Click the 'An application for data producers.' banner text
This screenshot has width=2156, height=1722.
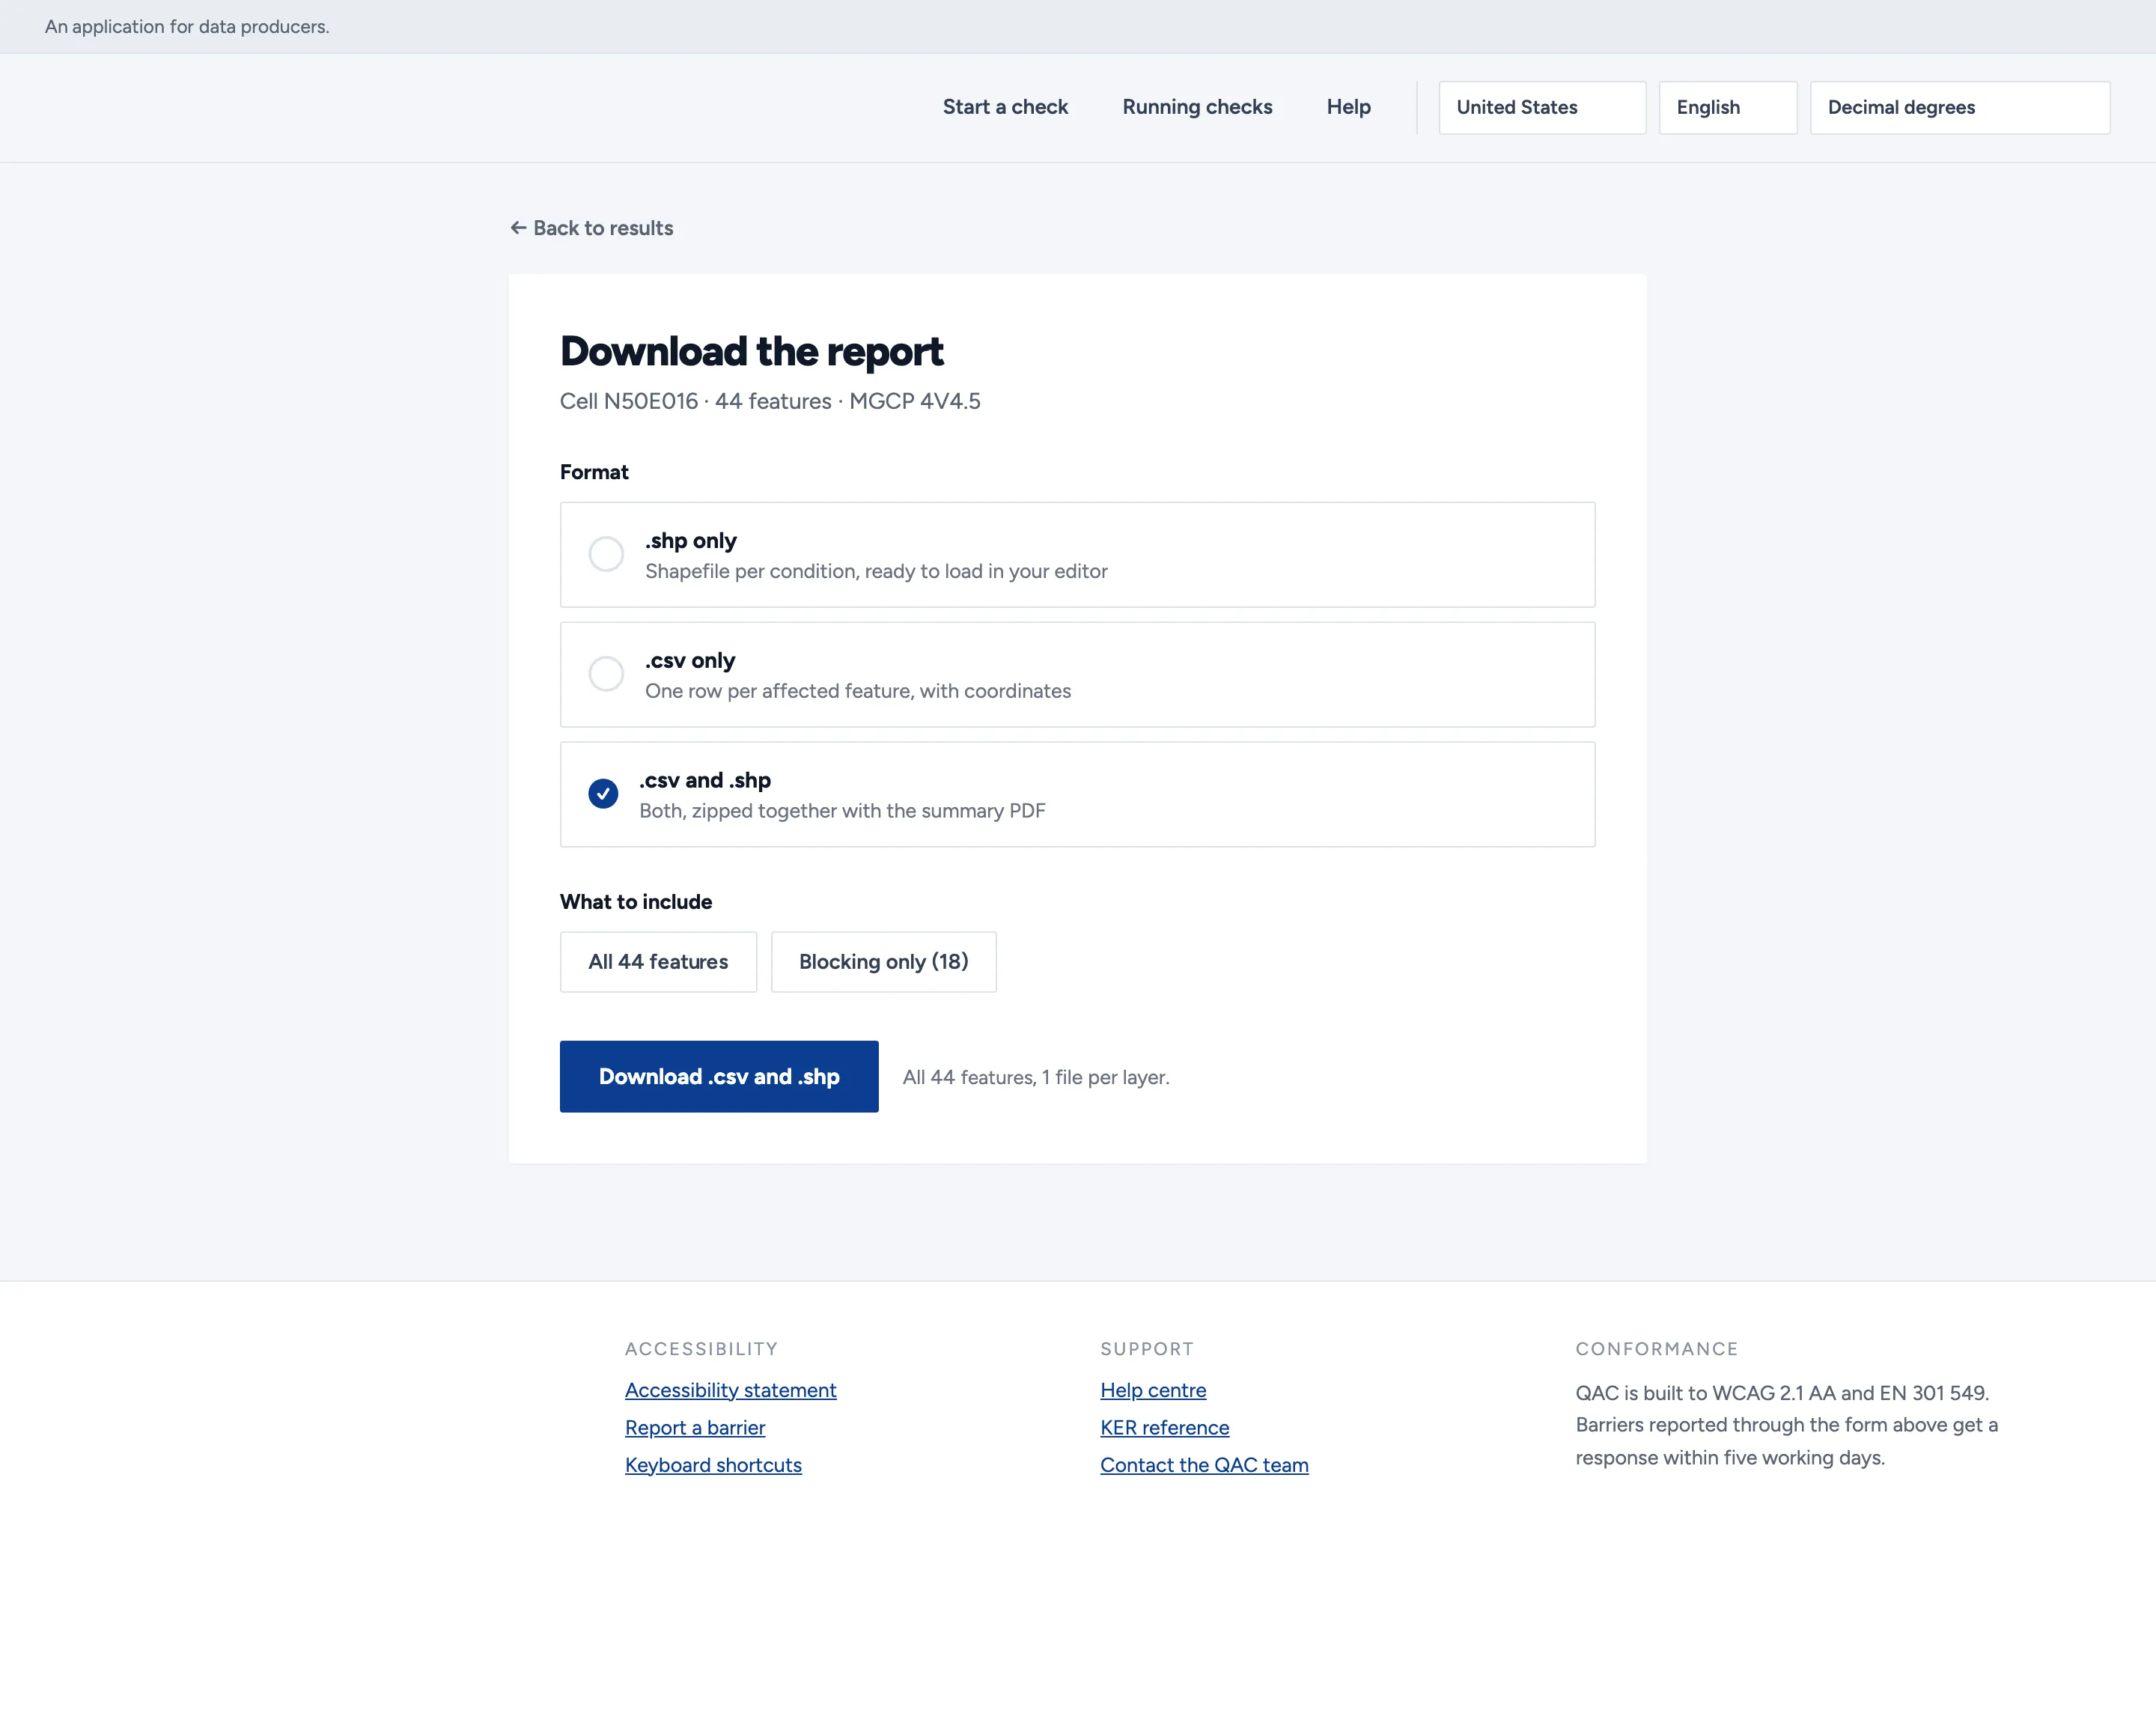point(187,27)
